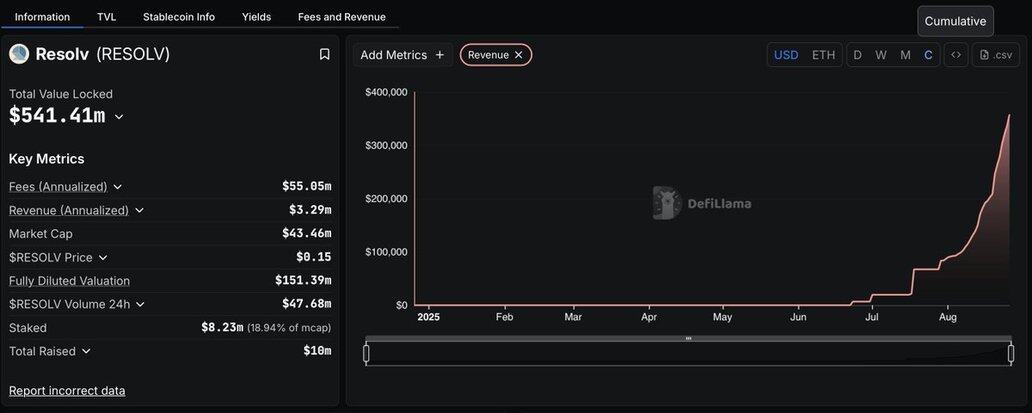Select monthly (M) chart interval
Viewport: 1032px width, 413px height.
click(905, 55)
